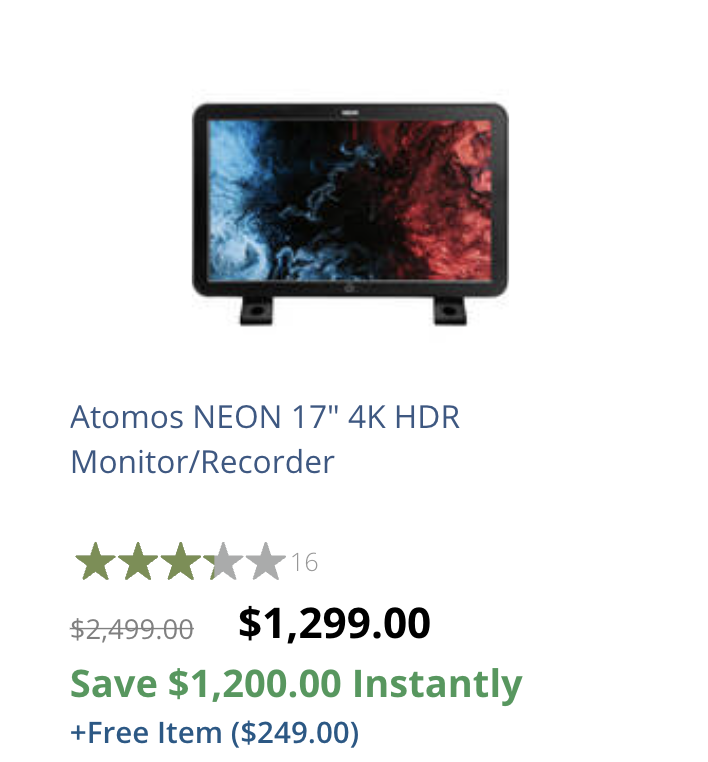Click the crossed-out $2,499.00 original price

132,629
